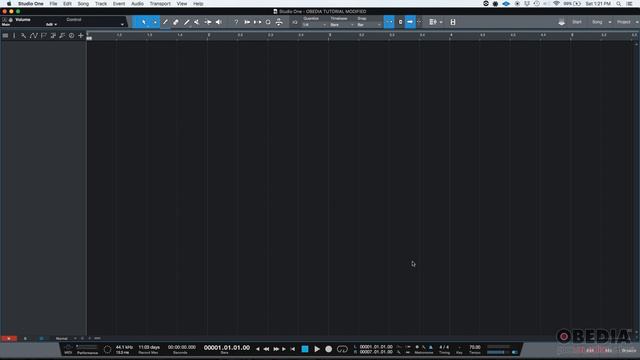Toggle loop mode in transport
This screenshot has width=640, height=360.
[x=342, y=349]
